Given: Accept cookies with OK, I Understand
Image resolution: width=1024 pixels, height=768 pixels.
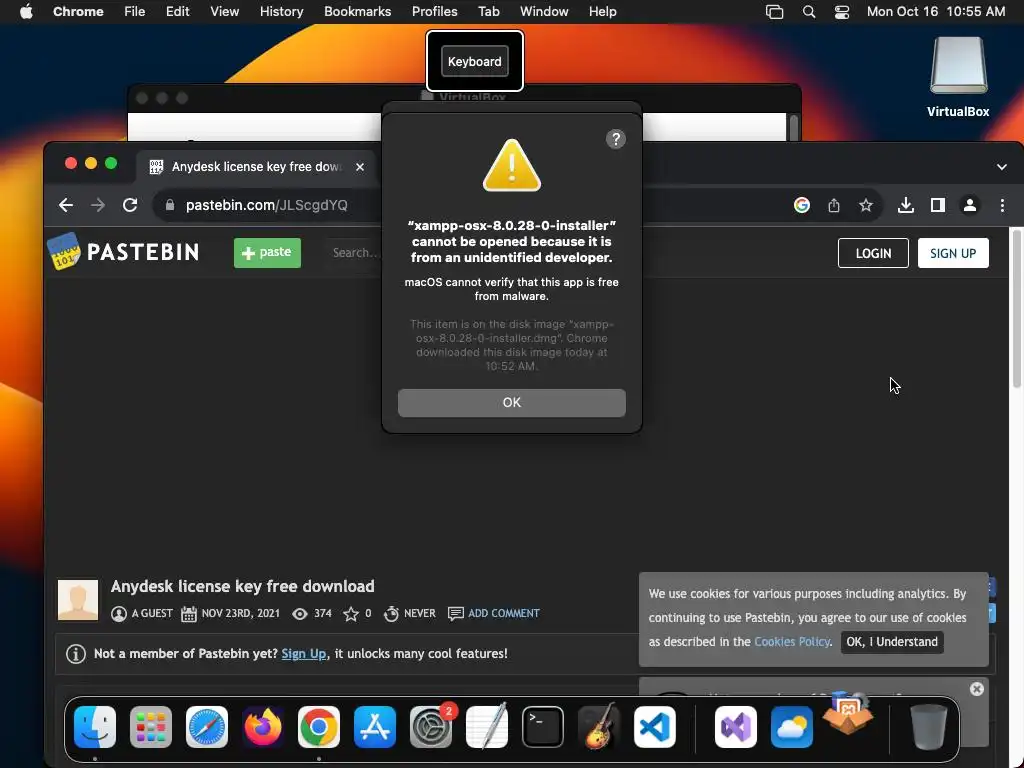Looking at the screenshot, I should (x=892, y=642).
